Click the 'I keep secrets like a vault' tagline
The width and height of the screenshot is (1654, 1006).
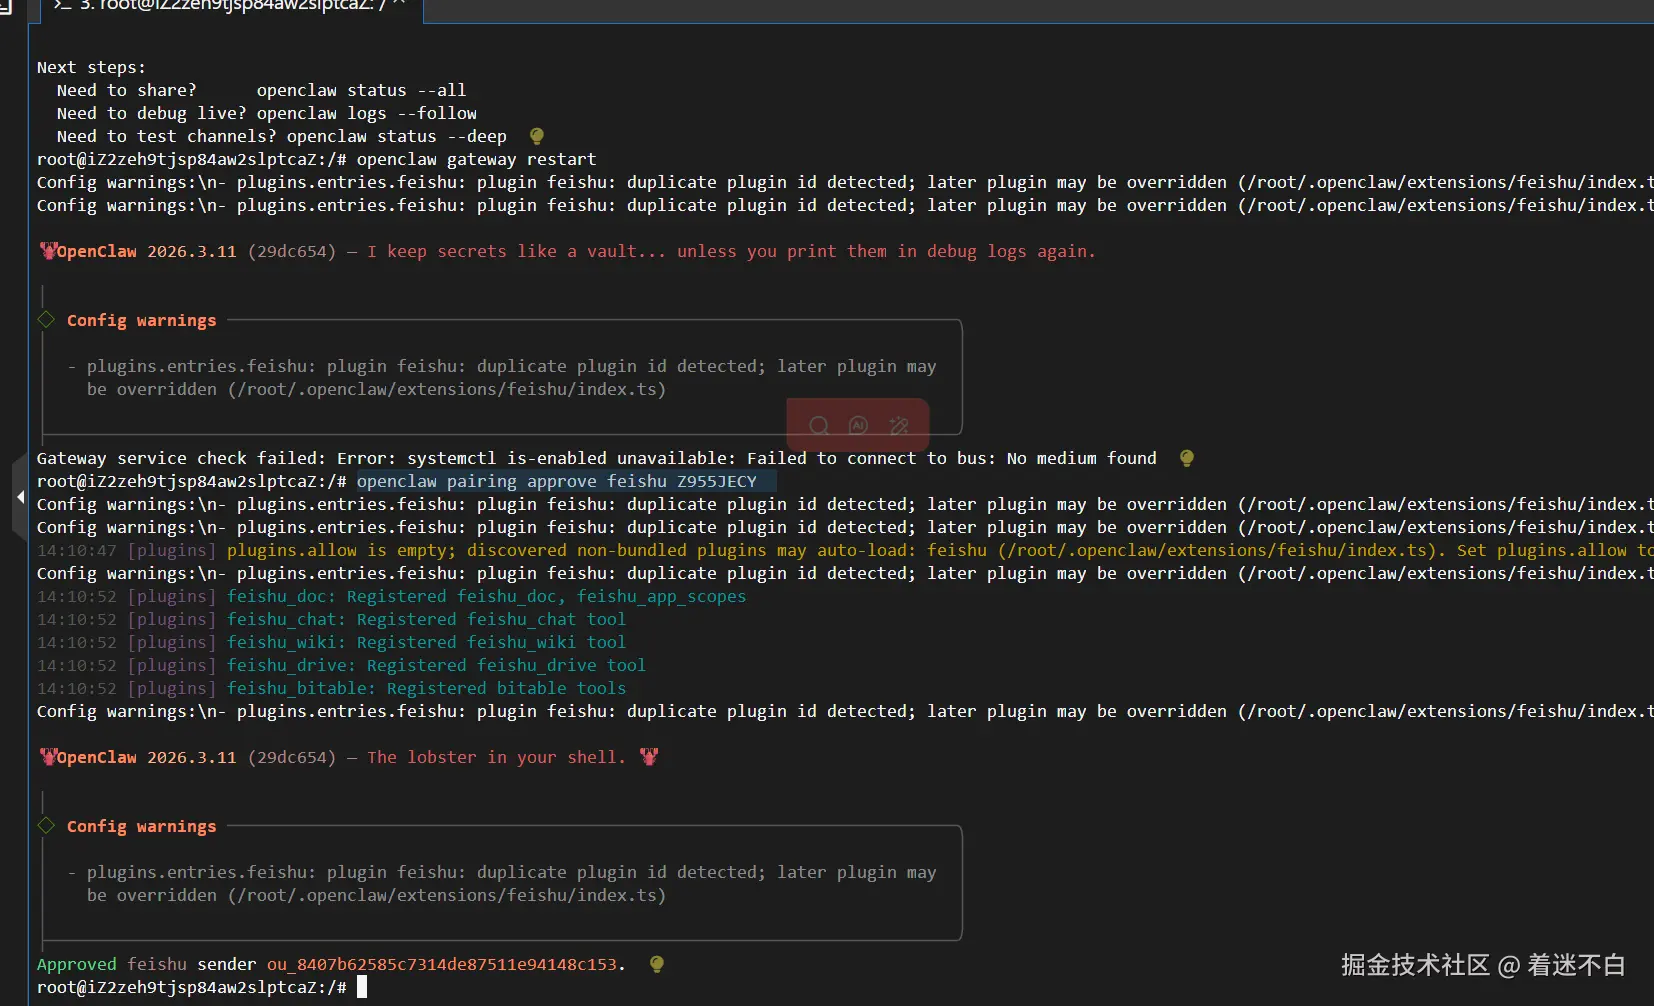731,251
